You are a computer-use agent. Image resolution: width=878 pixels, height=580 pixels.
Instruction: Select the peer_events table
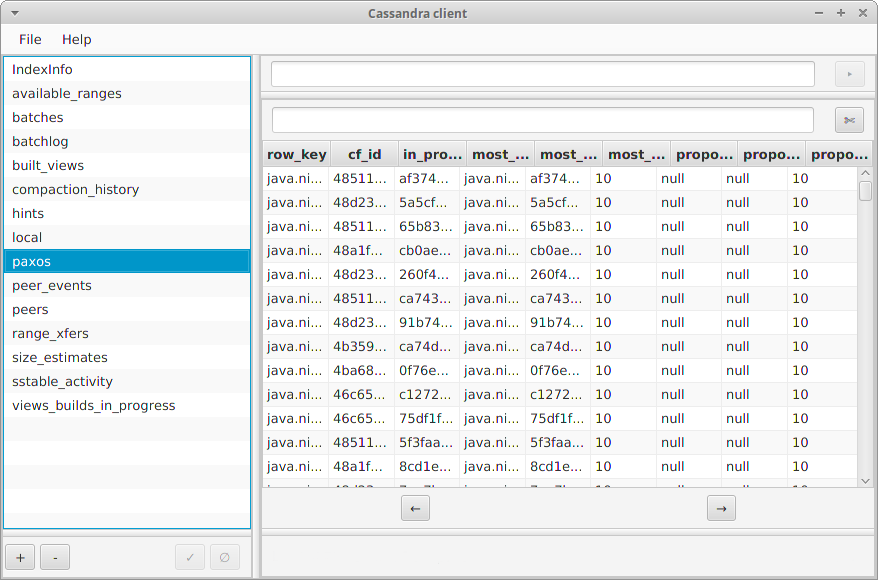pyautogui.click(x=127, y=286)
